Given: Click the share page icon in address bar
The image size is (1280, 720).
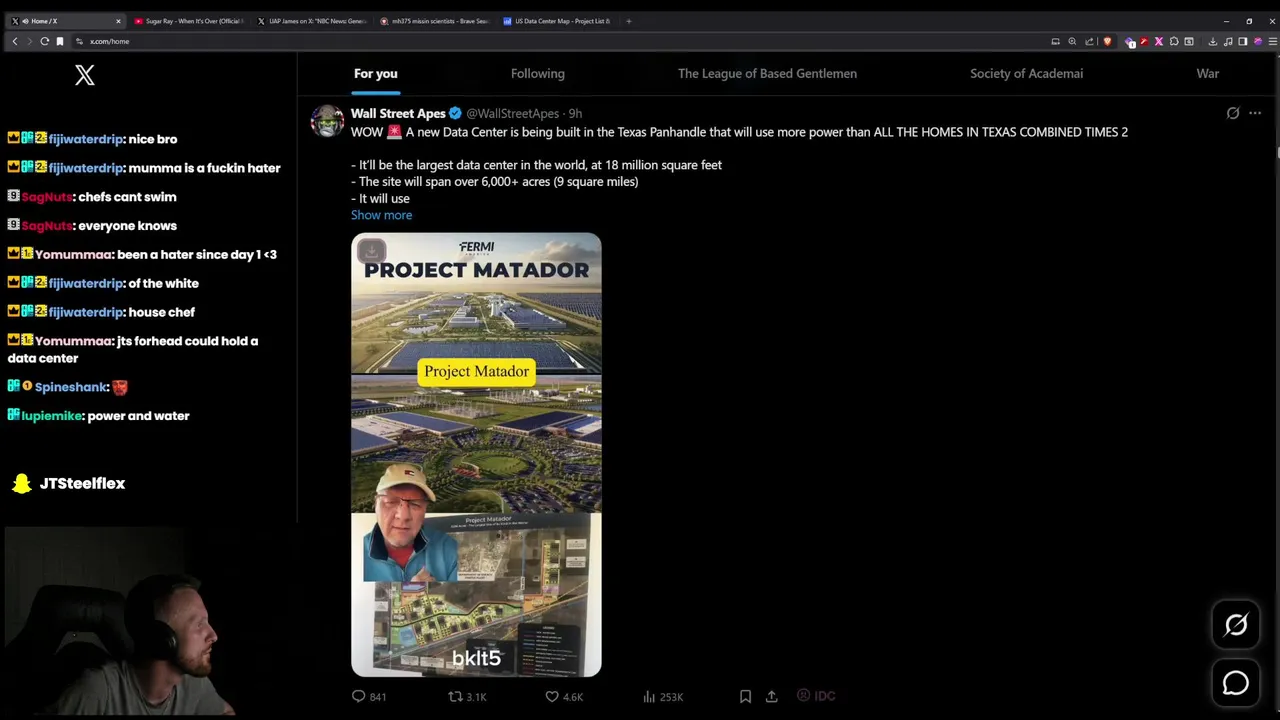Looking at the screenshot, I should 1089,41.
